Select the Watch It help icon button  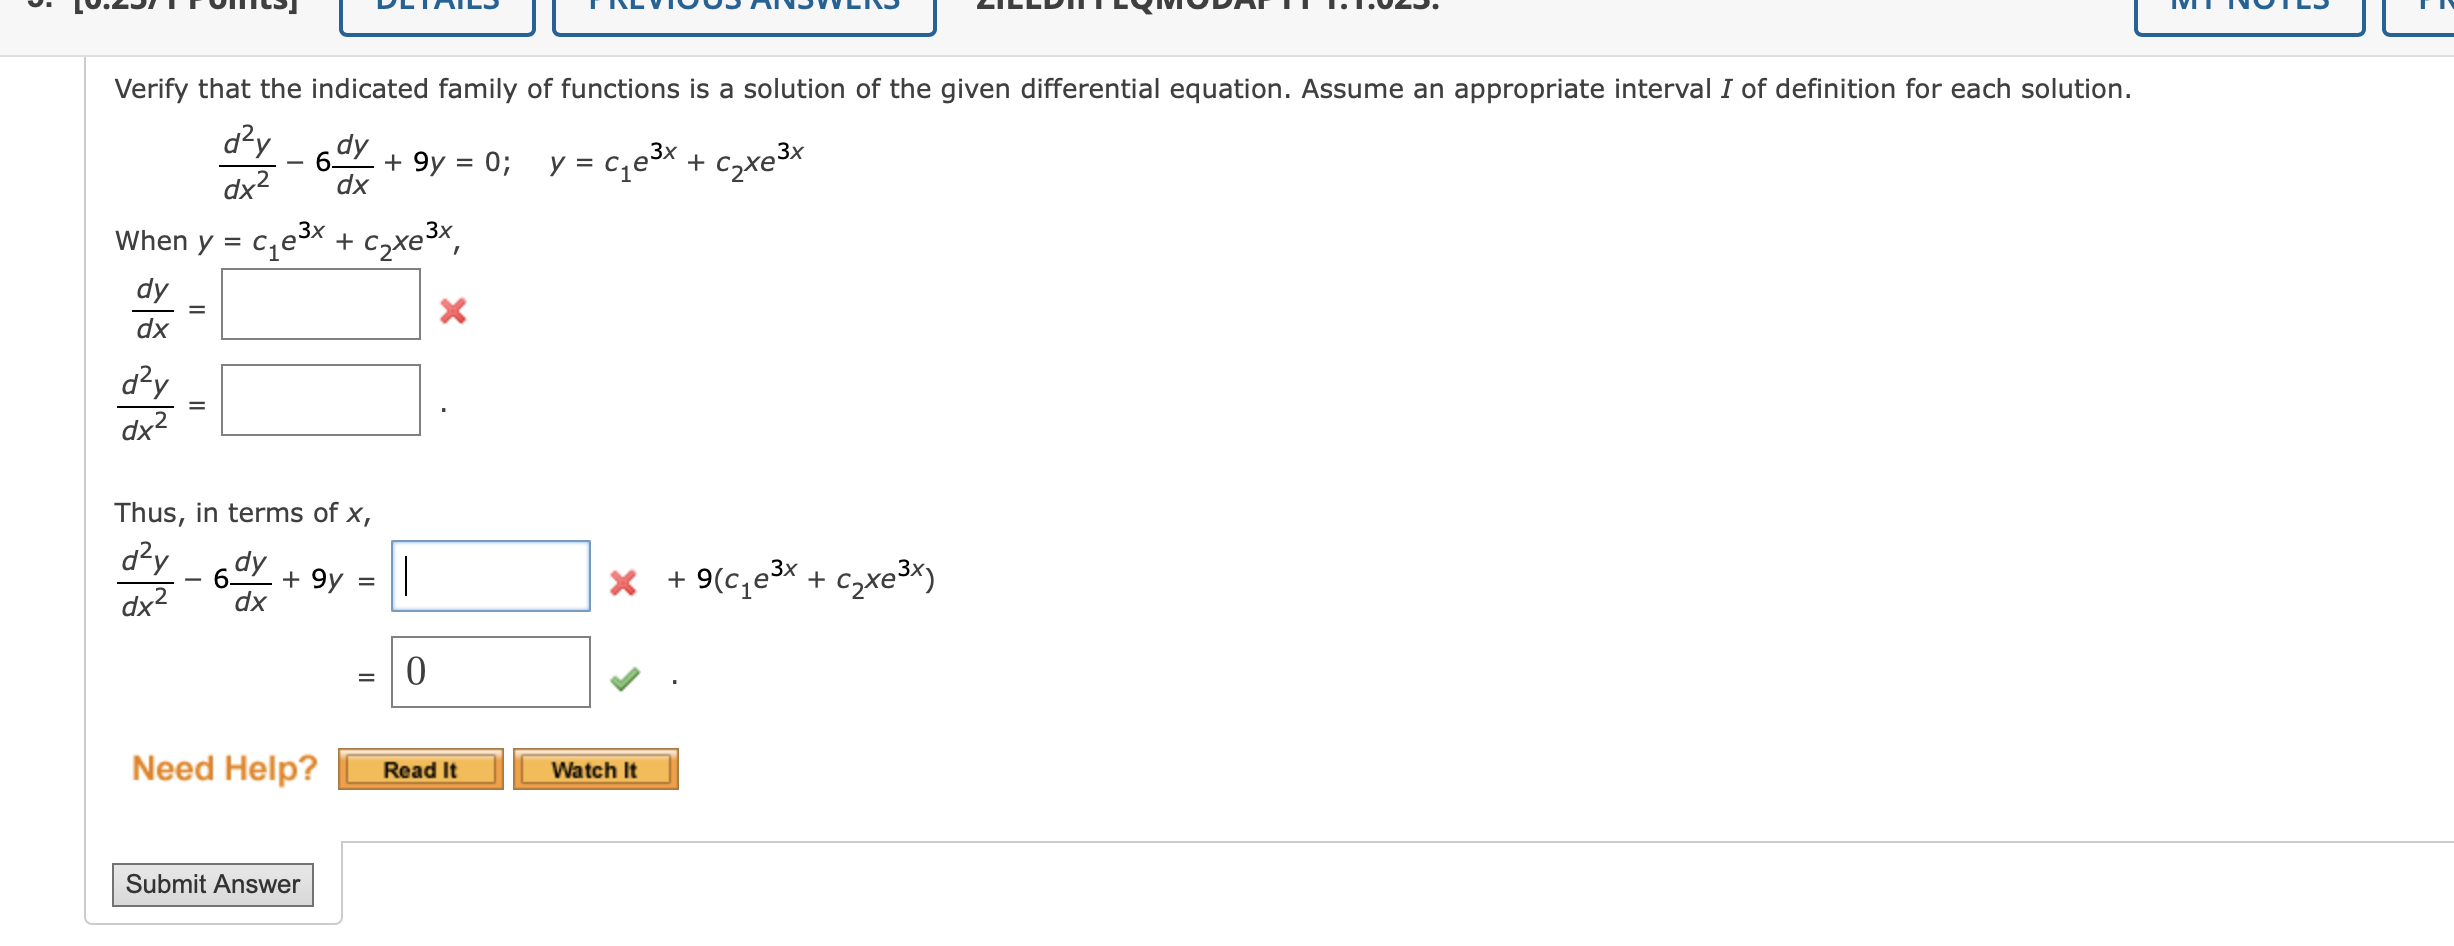pyautogui.click(x=594, y=769)
